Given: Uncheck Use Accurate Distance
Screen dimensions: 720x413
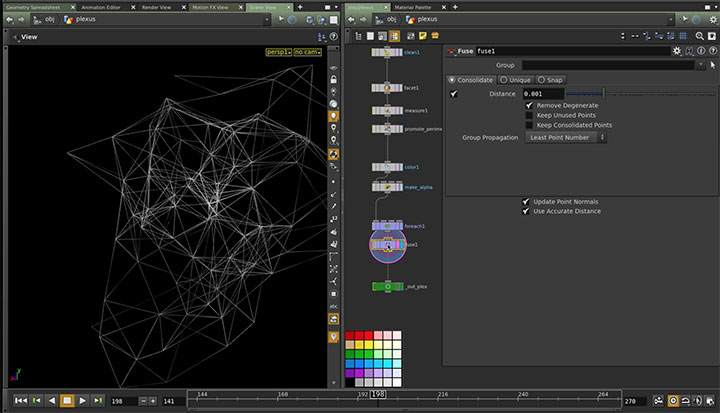Looking at the screenshot, I should (526, 211).
